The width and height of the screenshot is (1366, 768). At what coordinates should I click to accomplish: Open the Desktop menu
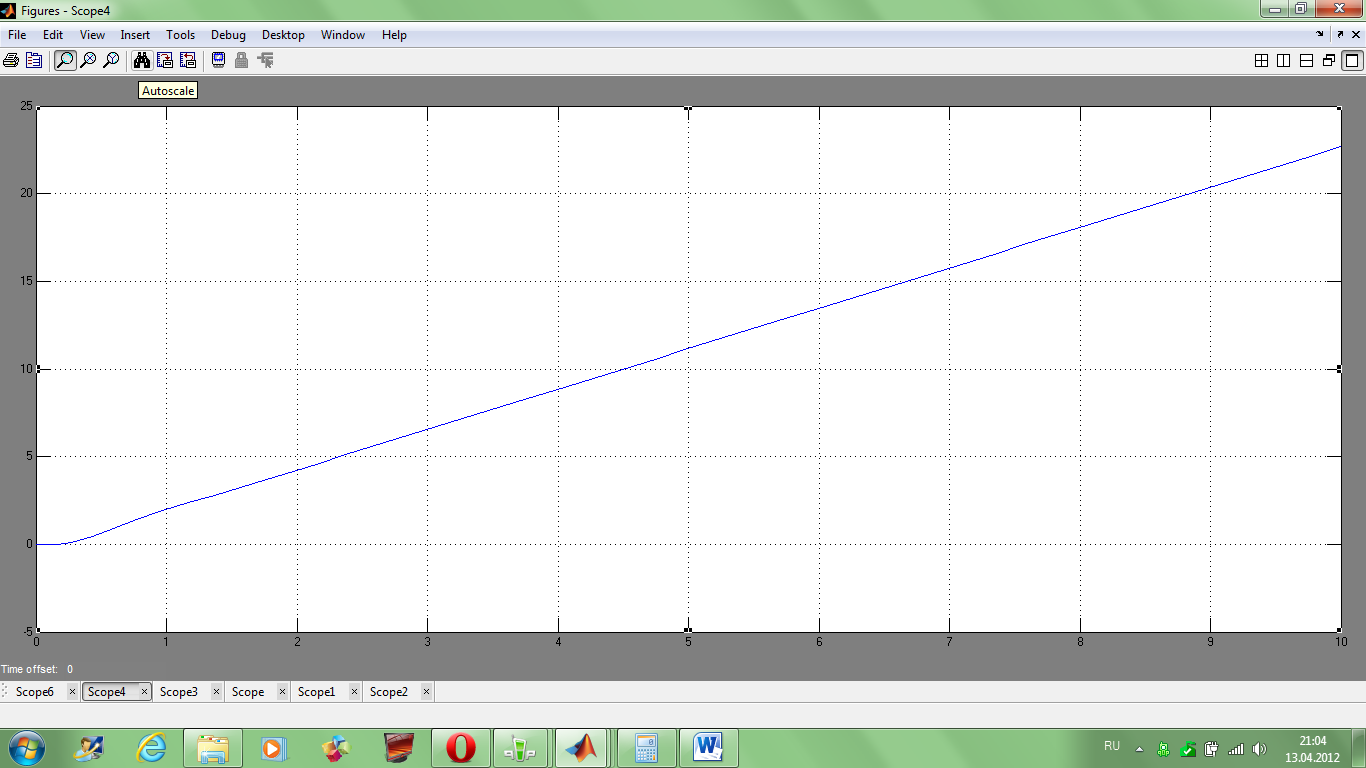[283, 35]
